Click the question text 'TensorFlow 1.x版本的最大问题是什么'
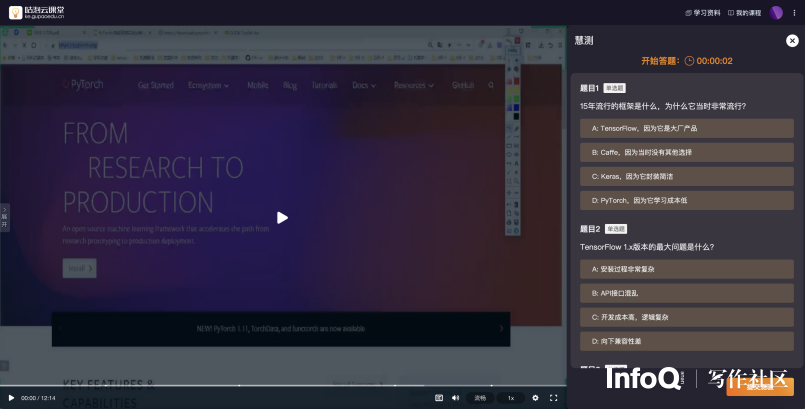 point(647,247)
